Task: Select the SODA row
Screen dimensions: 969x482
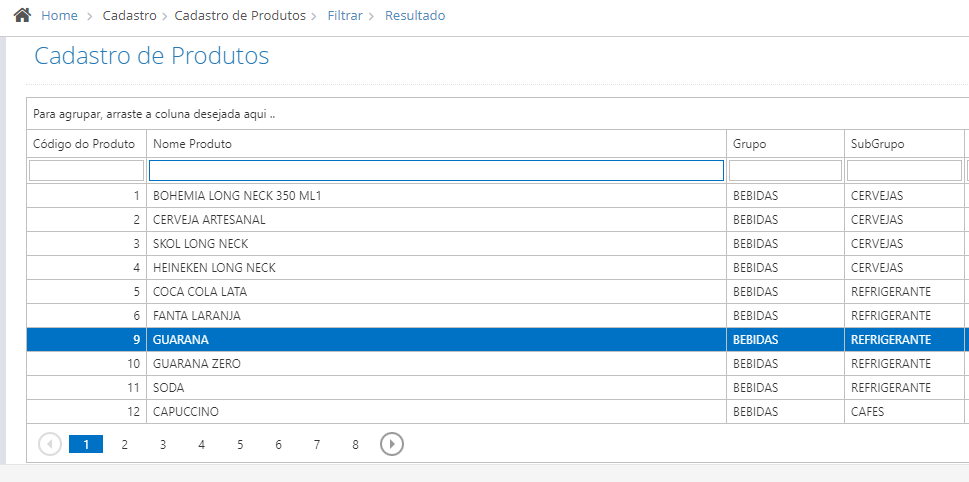Action: (x=497, y=388)
